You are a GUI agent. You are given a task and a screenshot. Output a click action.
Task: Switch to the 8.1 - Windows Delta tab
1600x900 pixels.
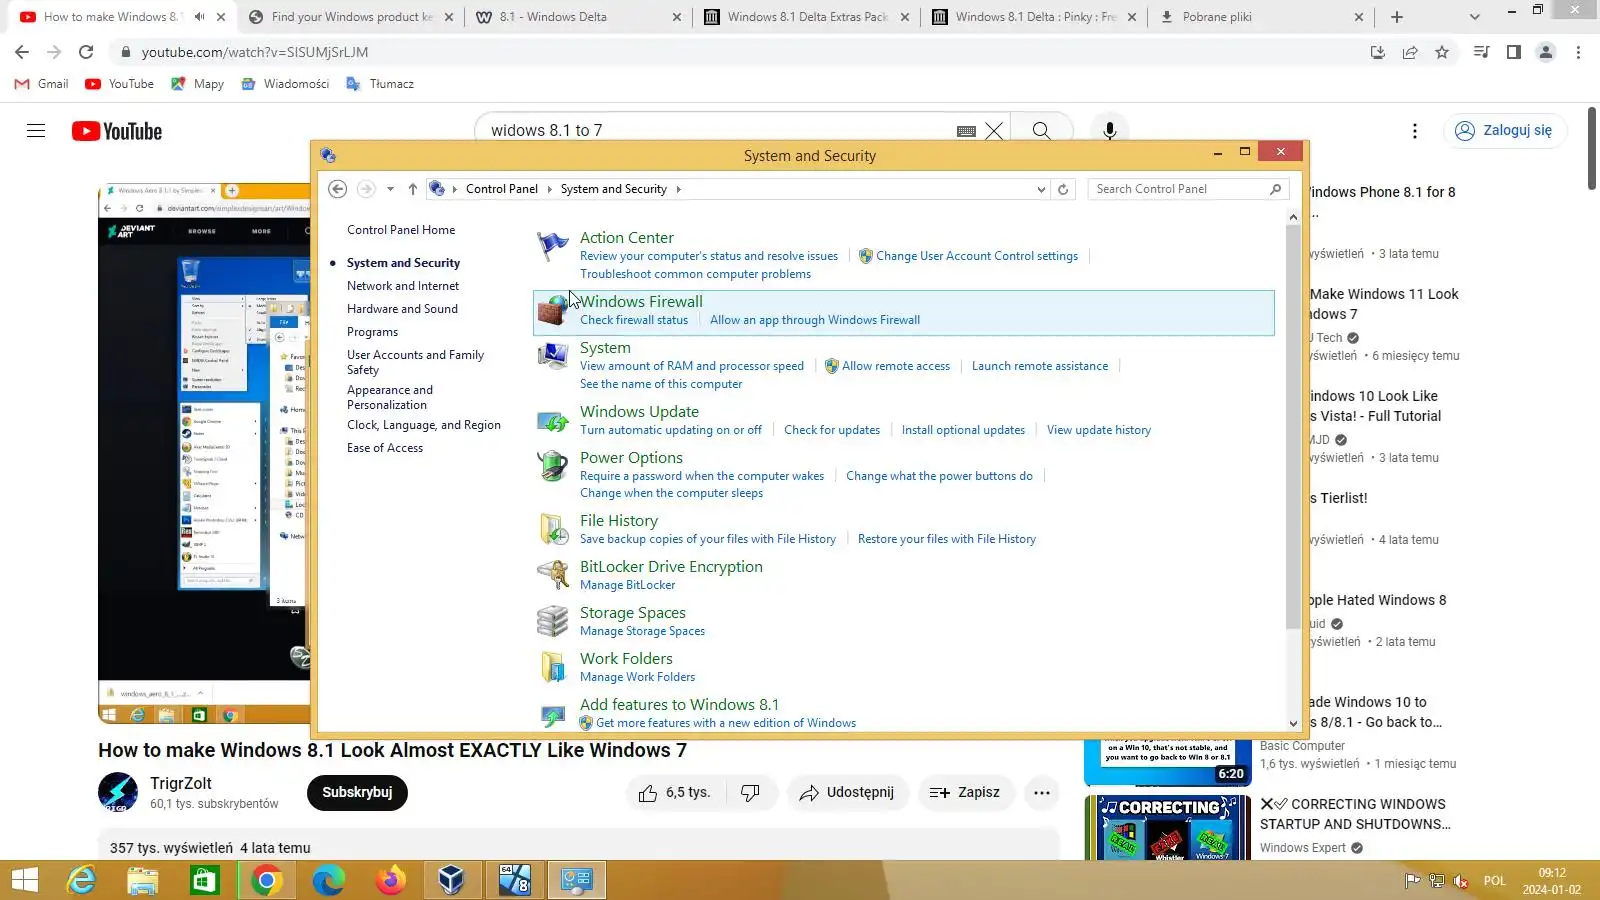[578, 17]
